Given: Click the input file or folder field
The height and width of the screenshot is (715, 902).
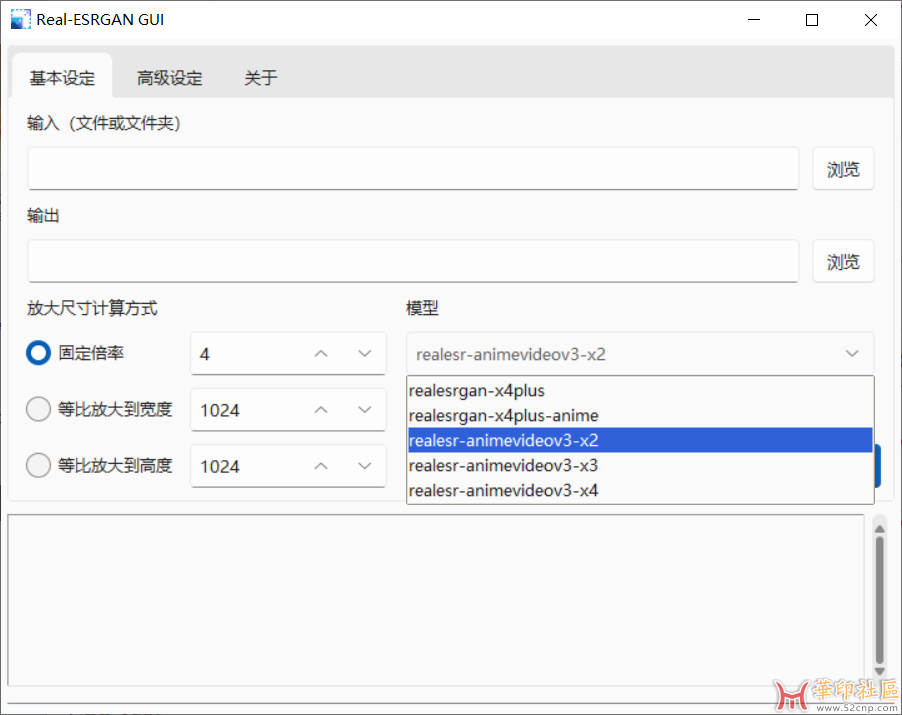Looking at the screenshot, I should [413, 169].
